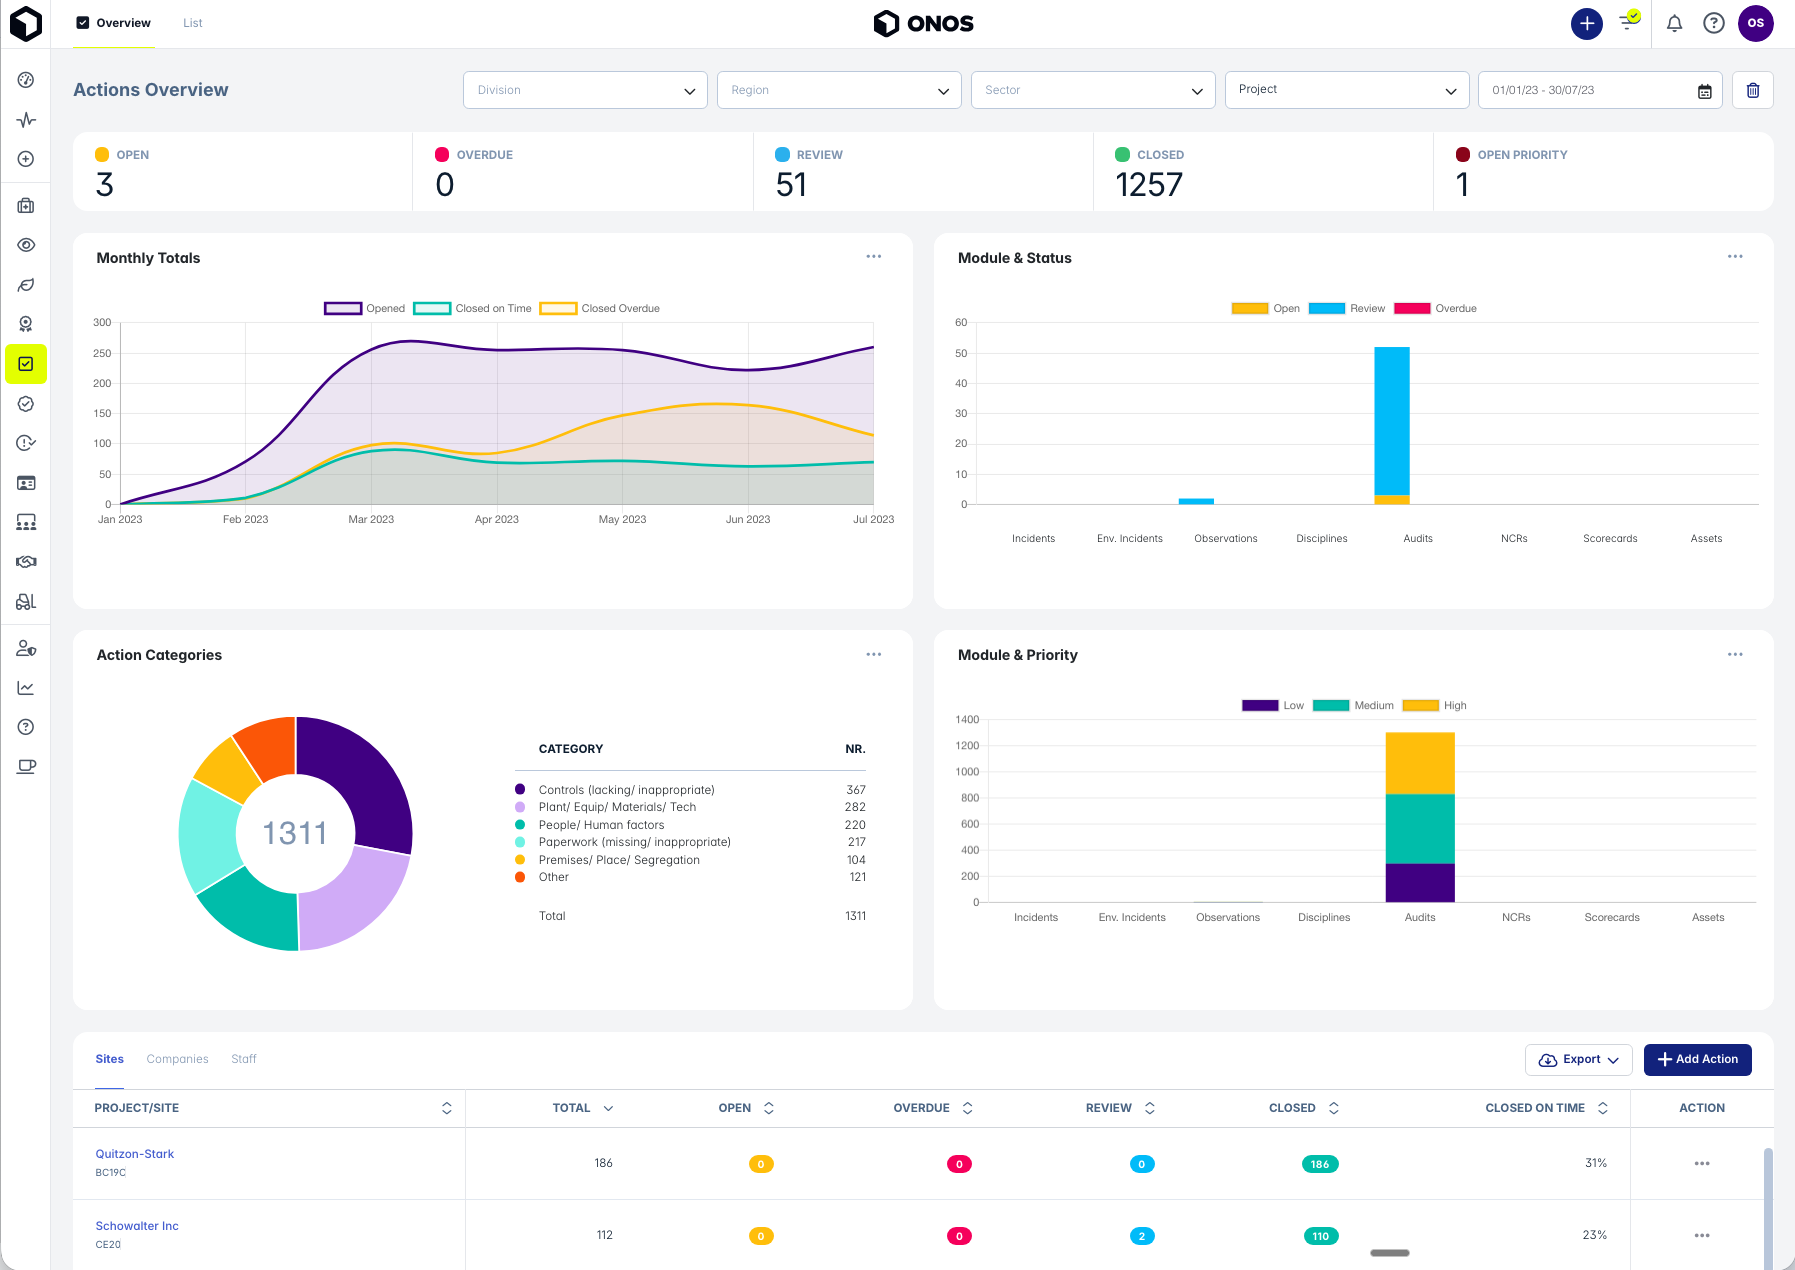
Task: Expand the Region filter dropdown
Action: 838,90
